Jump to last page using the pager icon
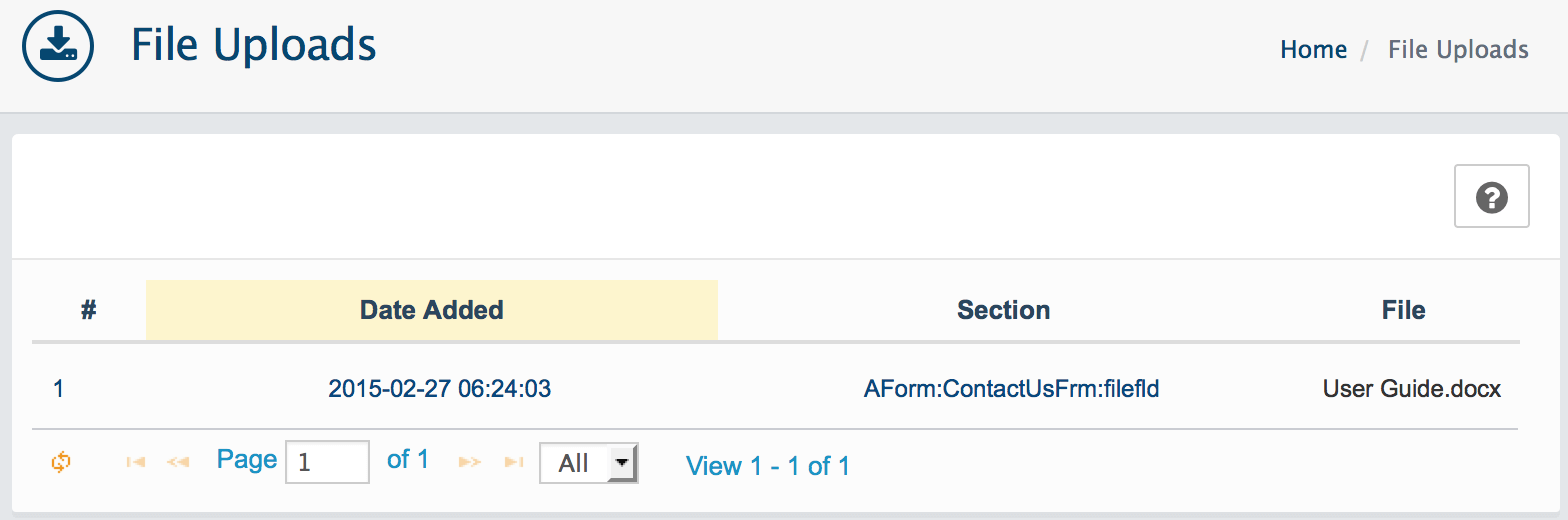 click(514, 462)
